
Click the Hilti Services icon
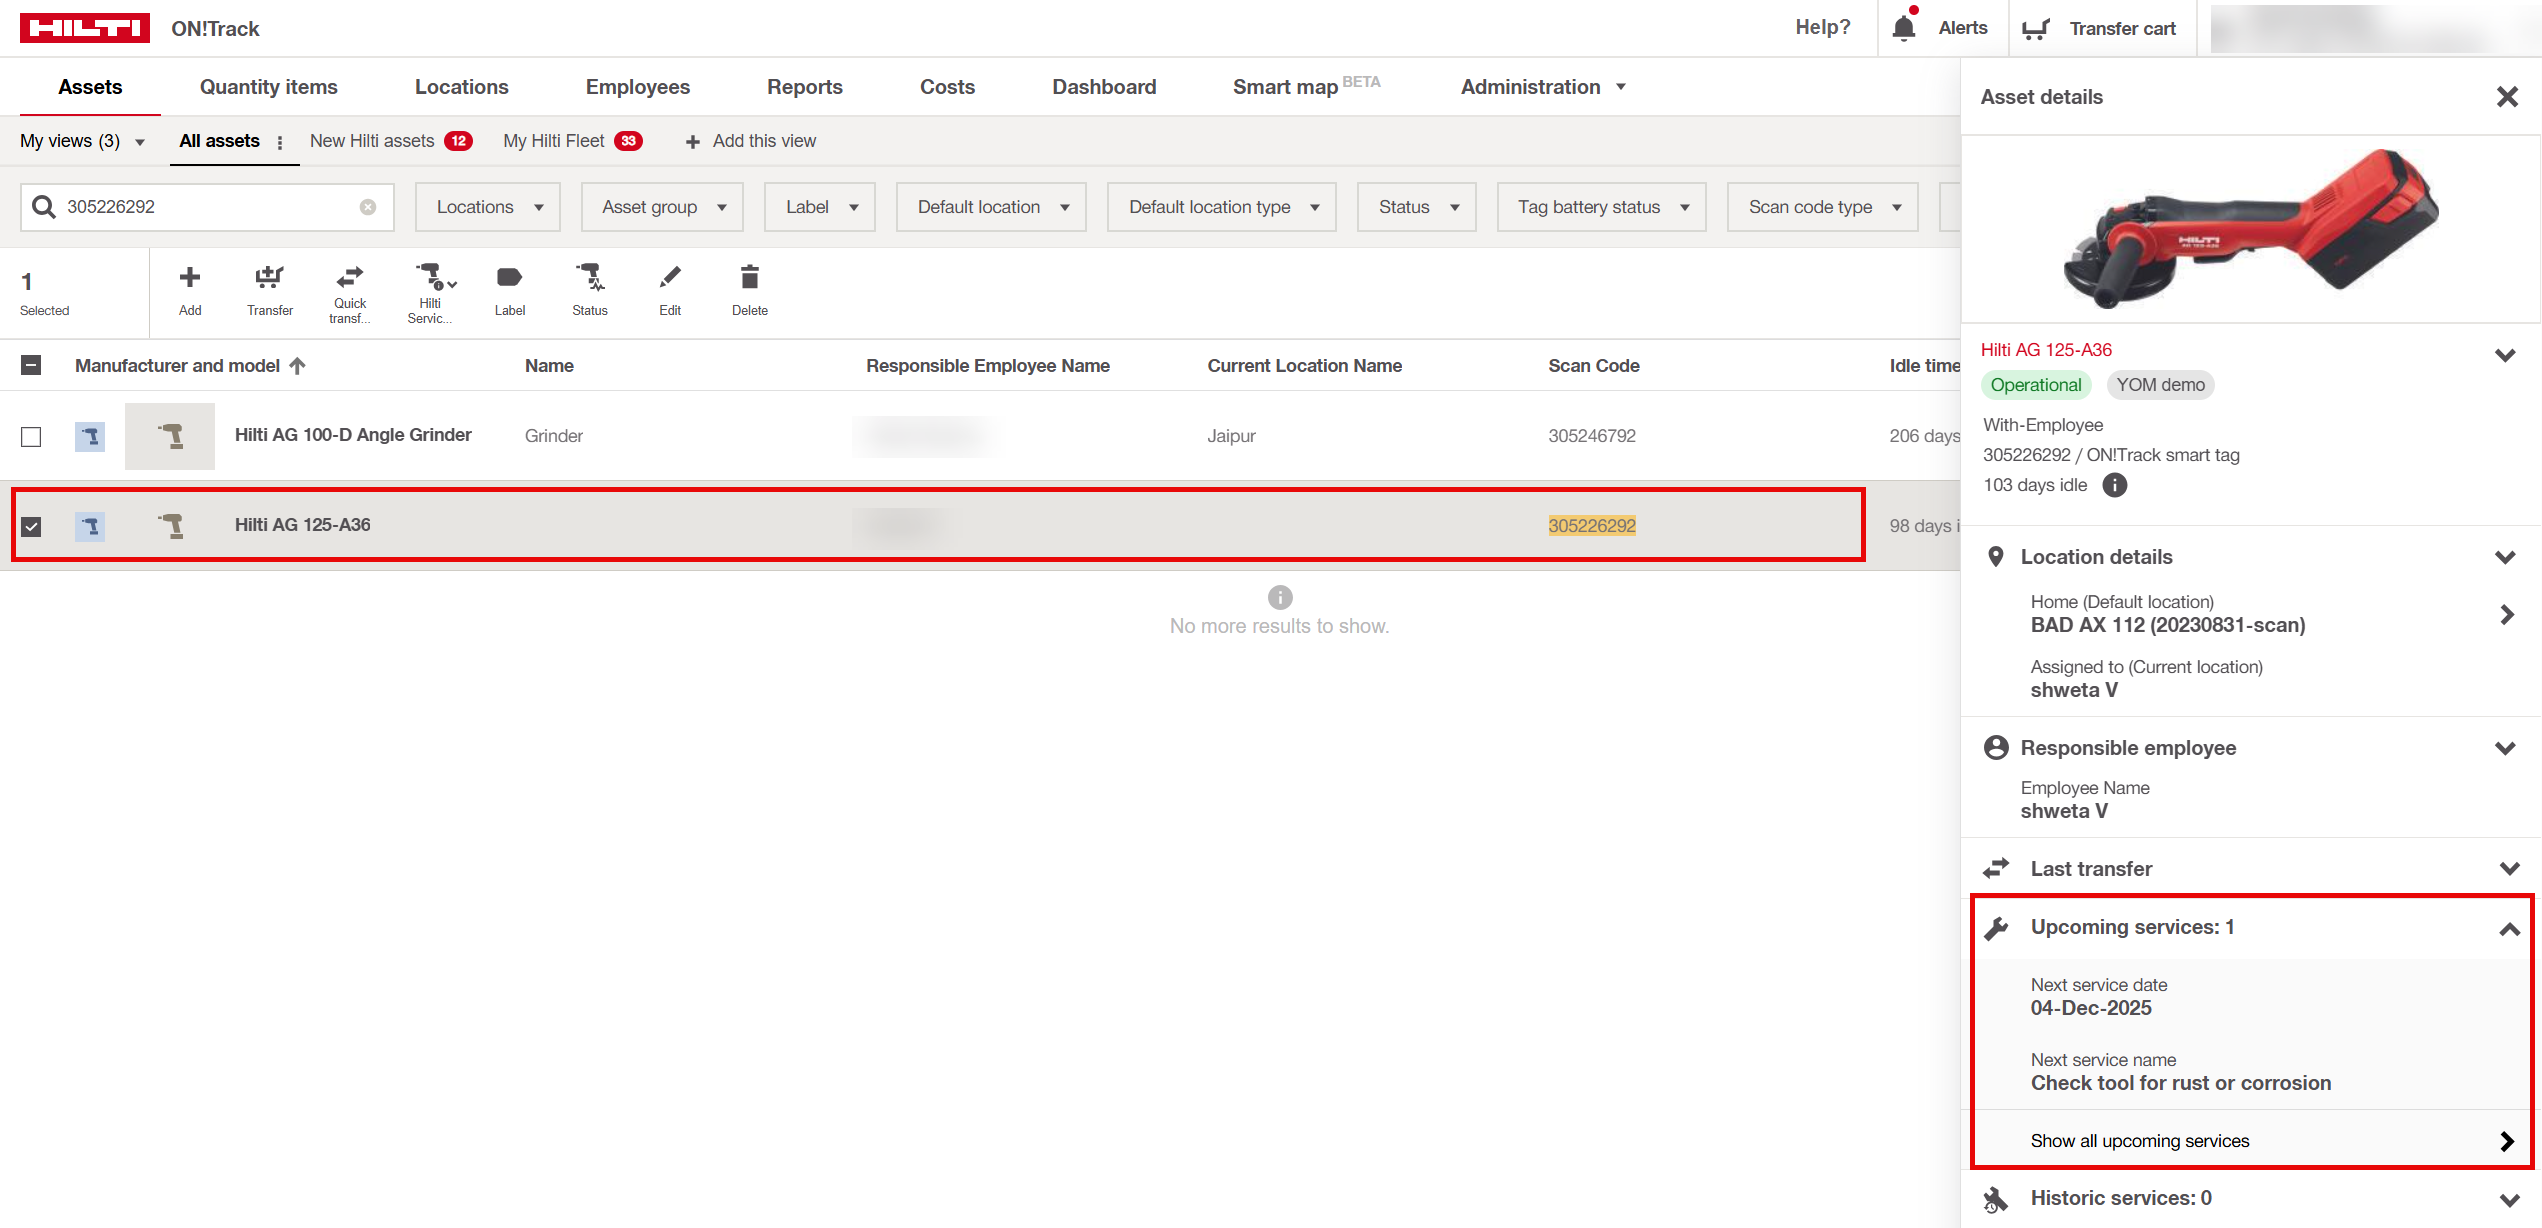(x=430, y=278)
